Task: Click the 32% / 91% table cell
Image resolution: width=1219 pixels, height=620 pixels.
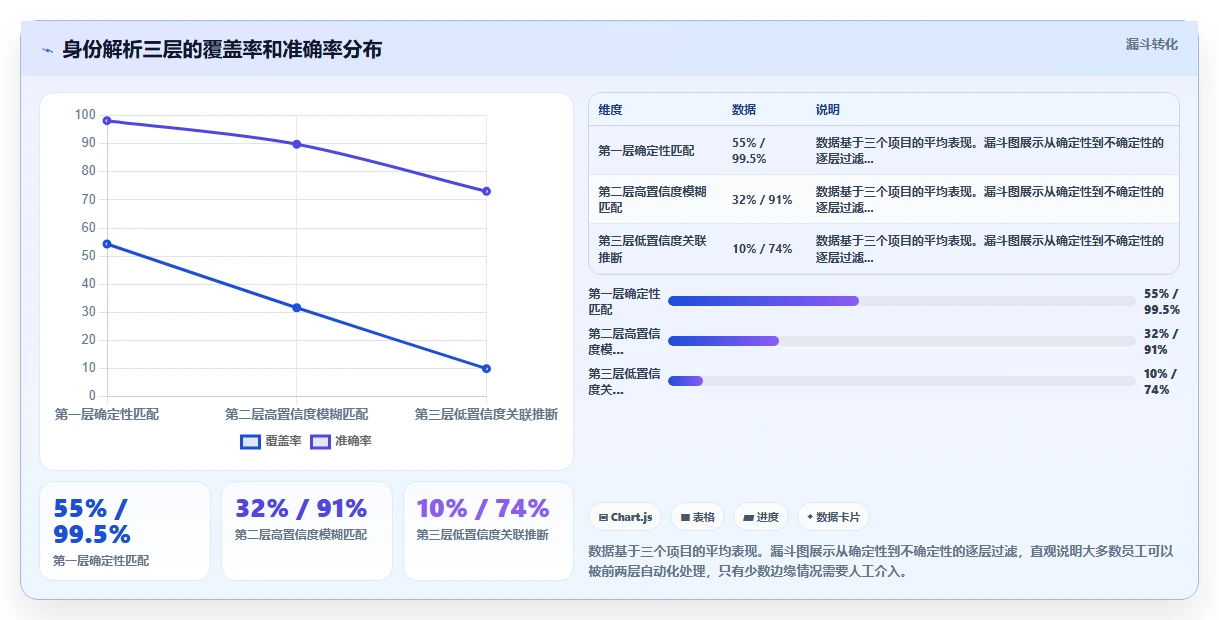Action: tap(765, 200)
